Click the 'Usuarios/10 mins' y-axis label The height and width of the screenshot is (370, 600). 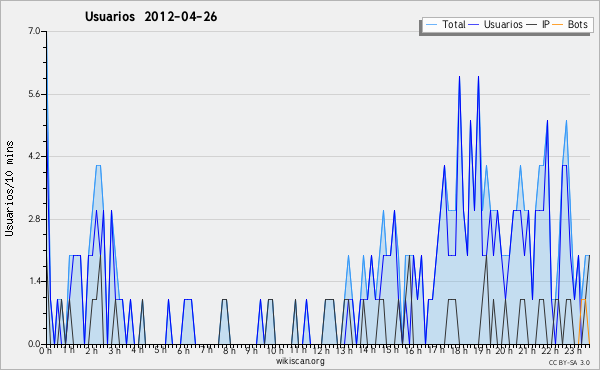10,189
